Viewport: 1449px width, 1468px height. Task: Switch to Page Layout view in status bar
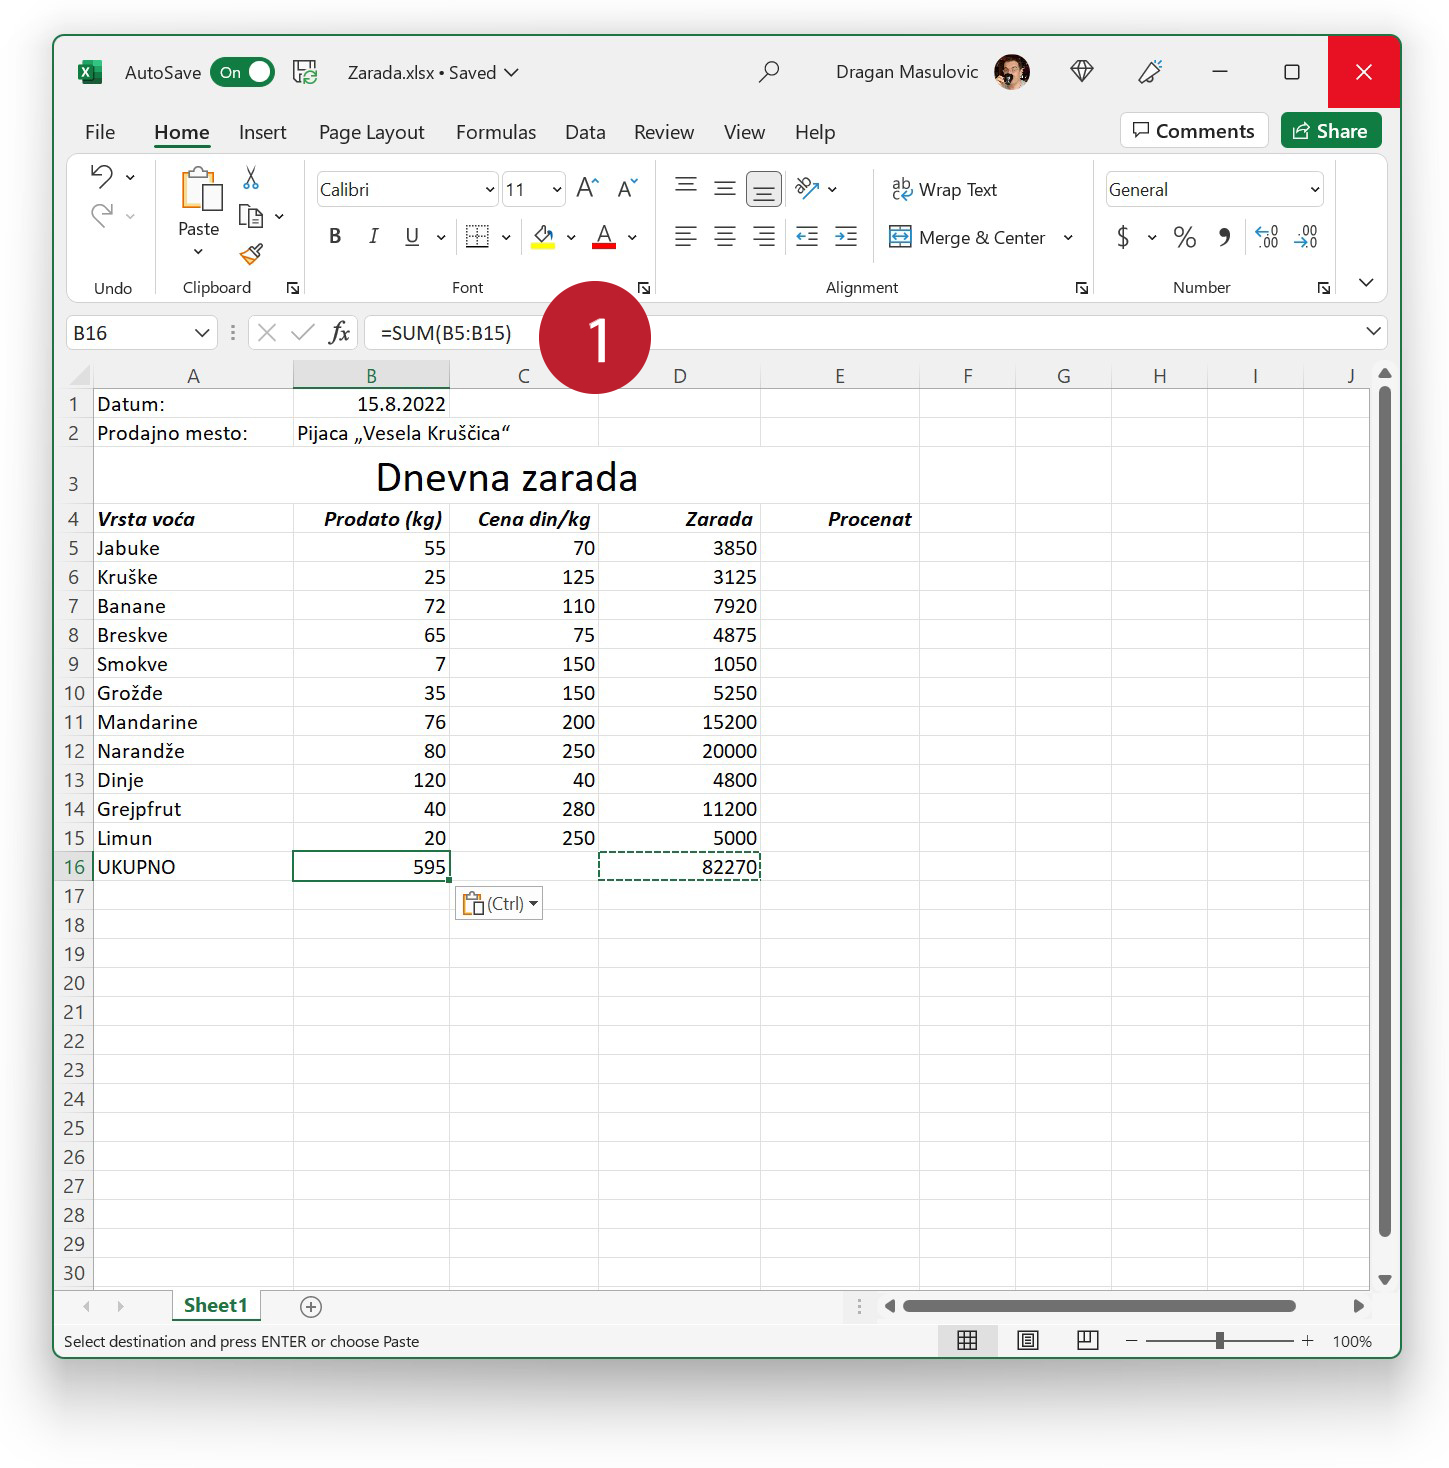1027,1341
